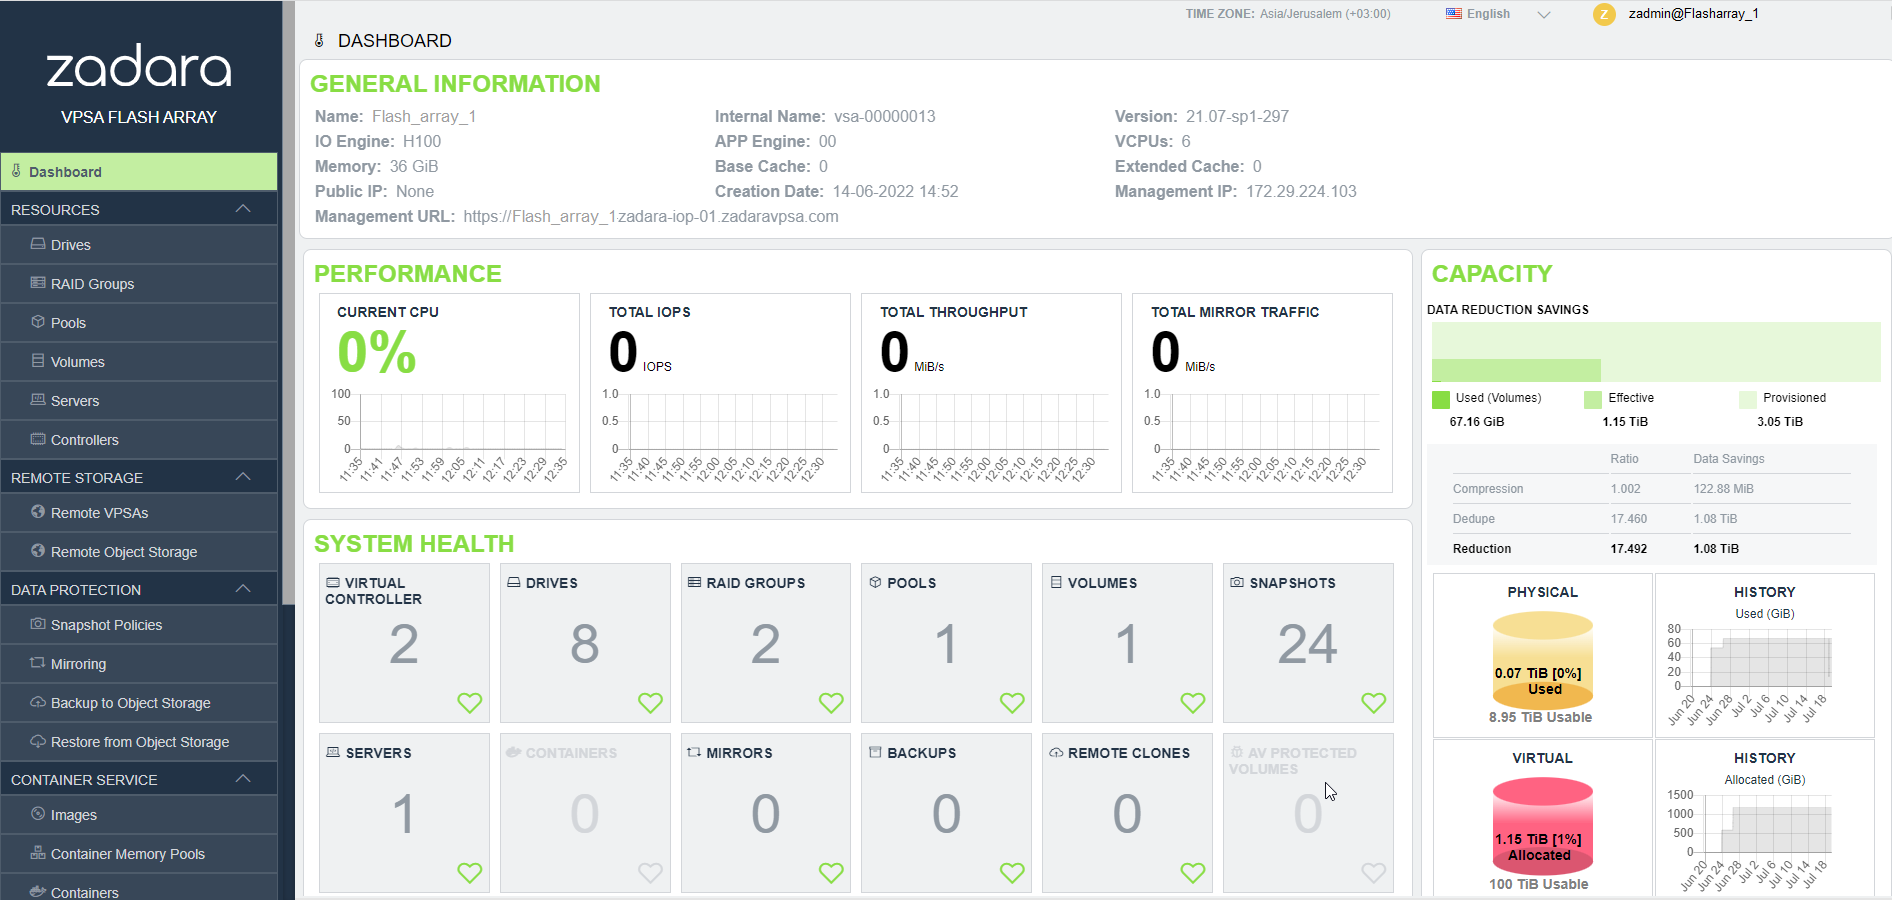
Task: Click the Drives icon in the sidebar
Action: point(38,244)
